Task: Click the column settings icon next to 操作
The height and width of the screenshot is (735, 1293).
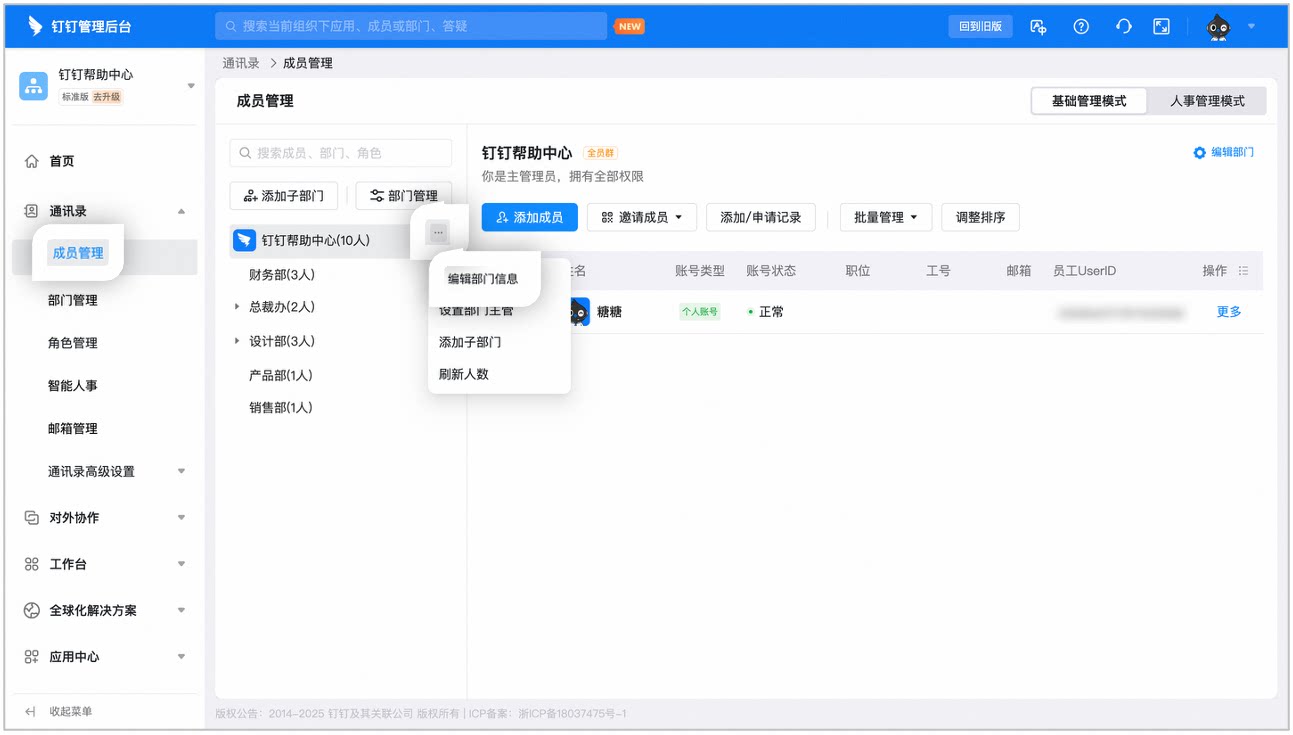Action: pos(1244,271)
